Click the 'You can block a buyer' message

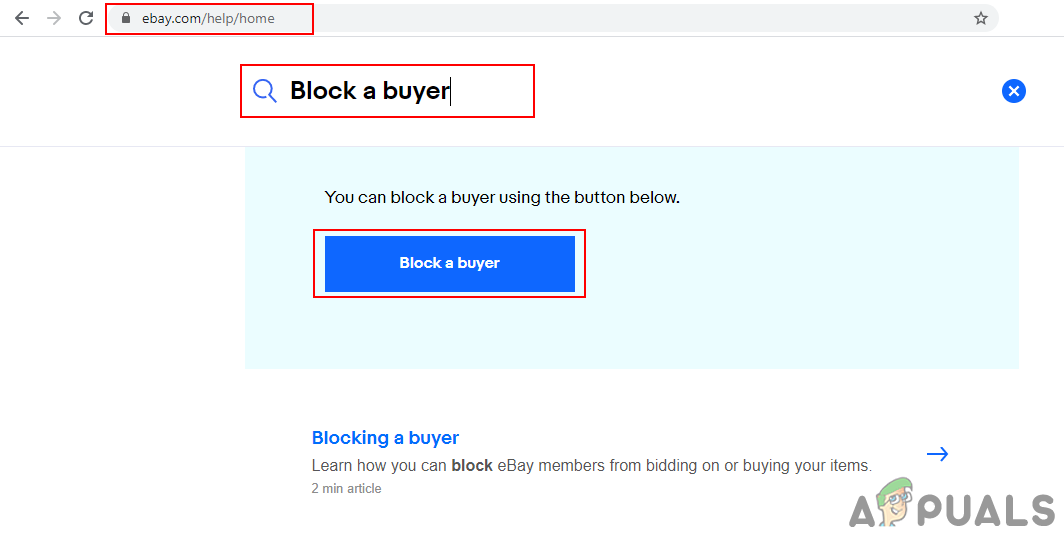(x=502, y=198)
